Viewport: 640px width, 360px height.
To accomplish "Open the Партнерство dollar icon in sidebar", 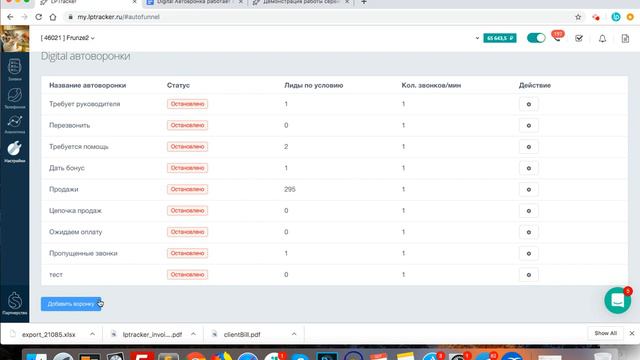I will pos(15,303).
